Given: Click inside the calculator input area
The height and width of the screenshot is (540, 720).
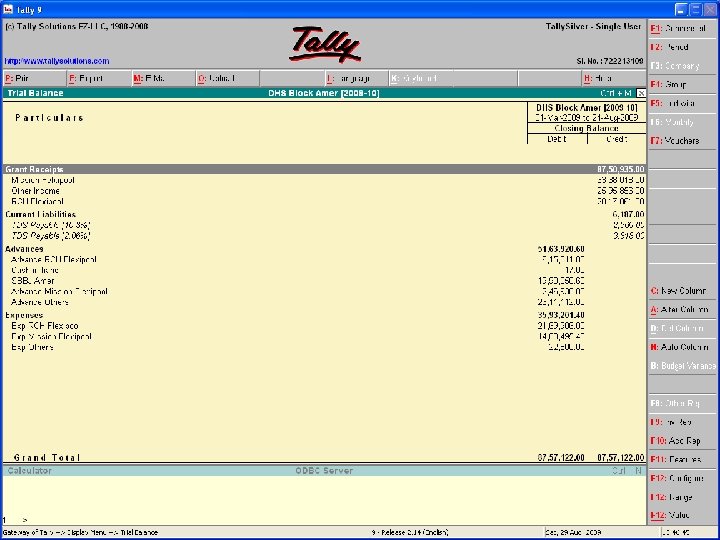Looking at the screenshot, I should [324, 501].
